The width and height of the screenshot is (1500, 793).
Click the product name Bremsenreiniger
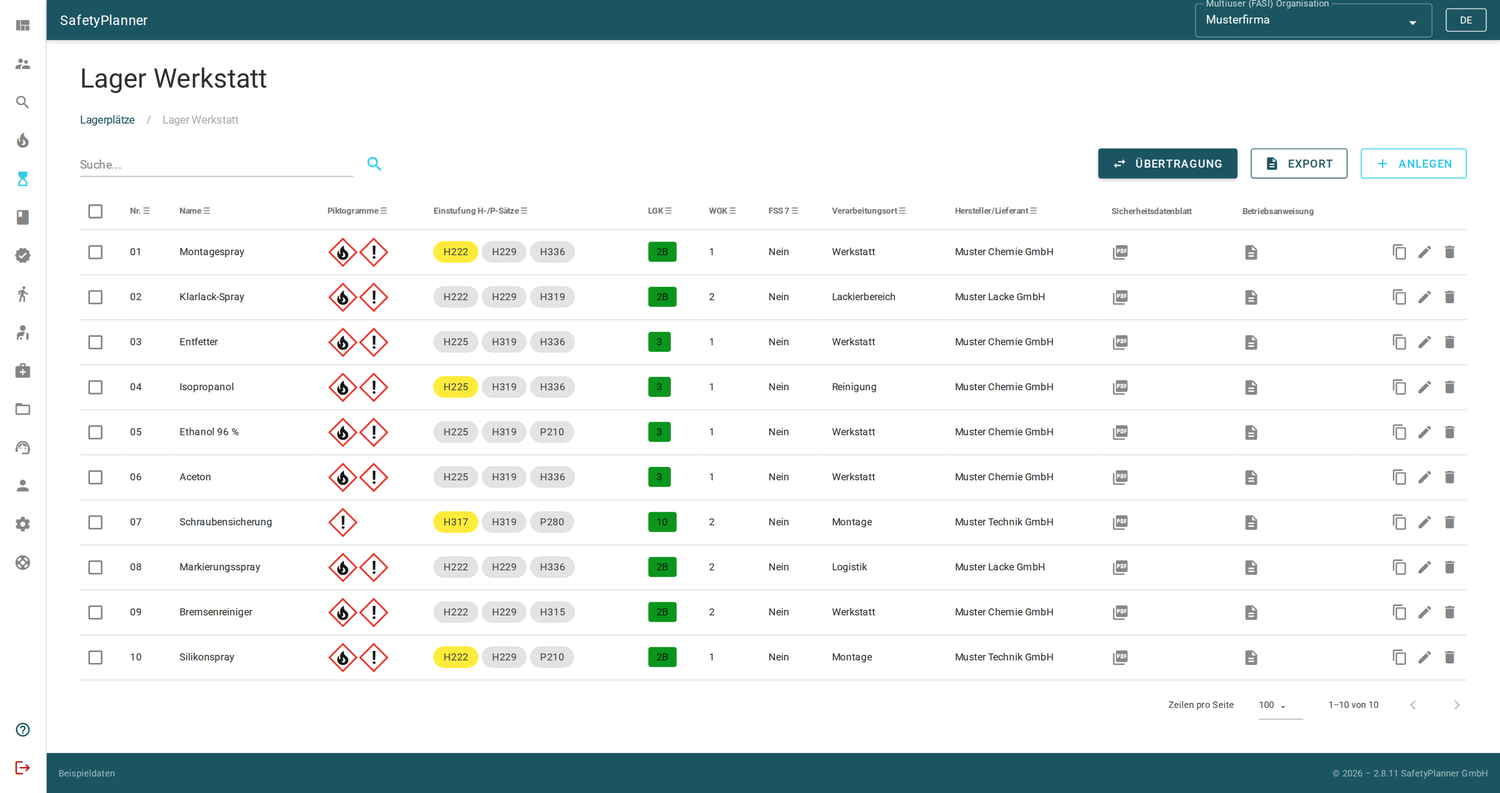pos(216,612)
